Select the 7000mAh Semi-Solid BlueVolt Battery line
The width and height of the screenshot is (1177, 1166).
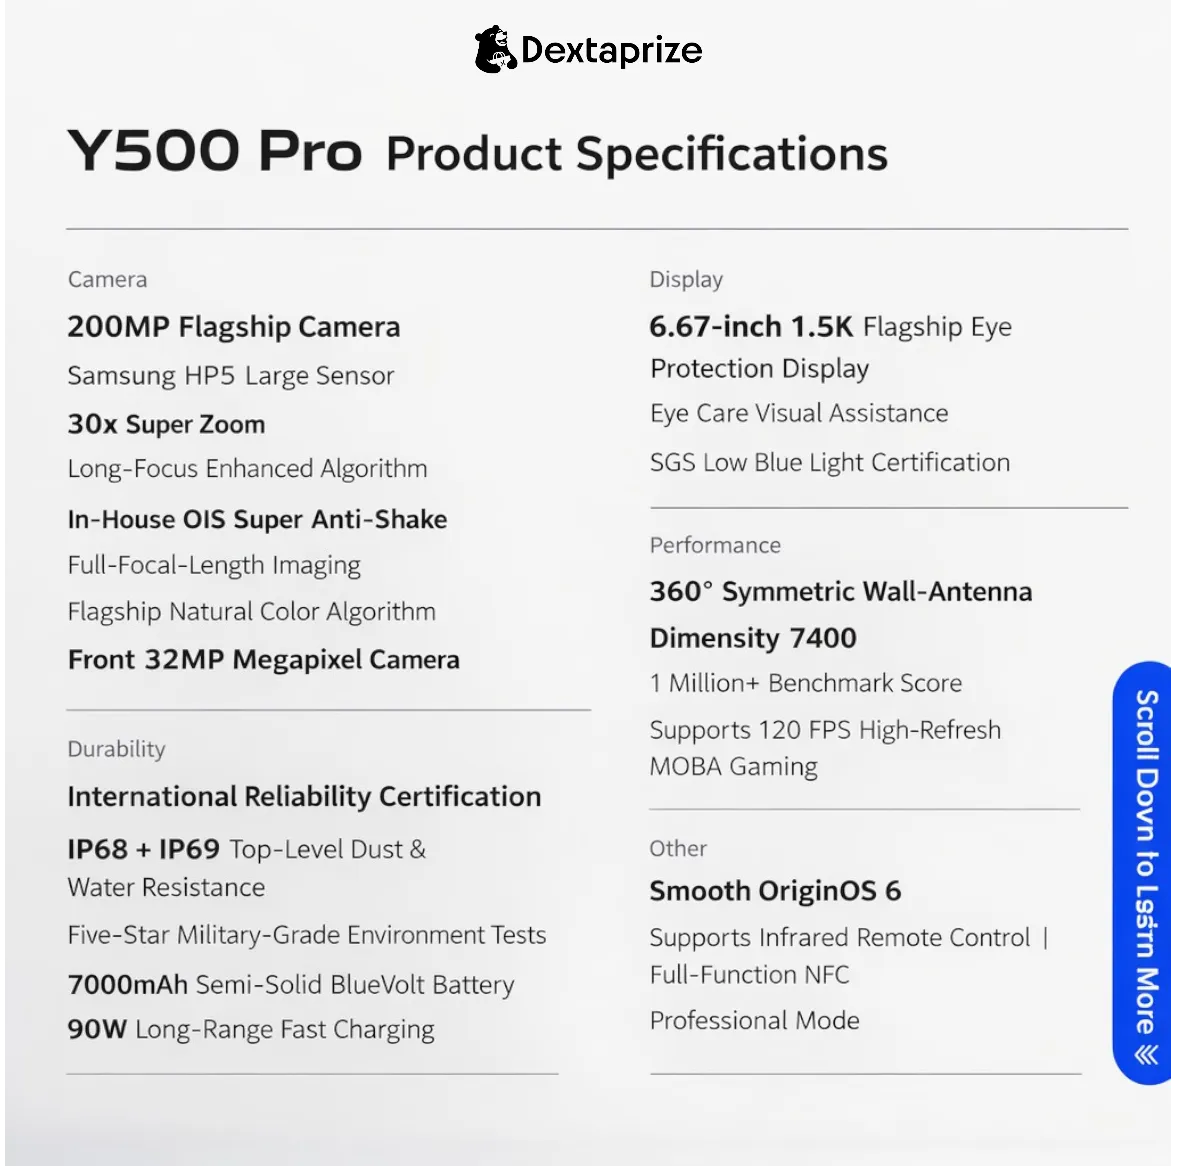(x=291, y=985)
